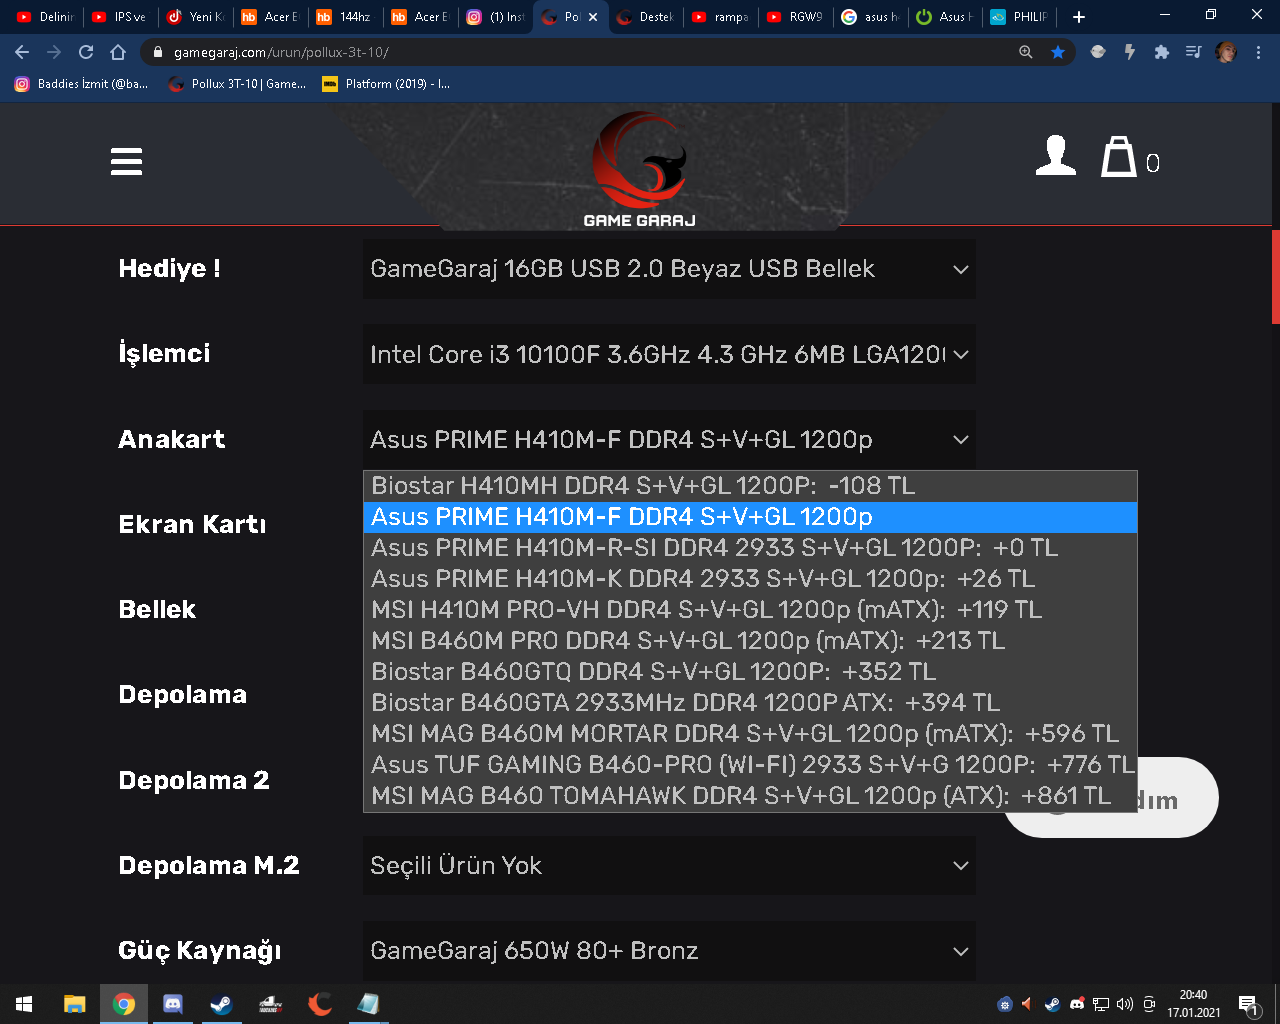Switch to the Instagram tab
Viewport: 1280px width, 1024px height.
(x=495, y=17)
